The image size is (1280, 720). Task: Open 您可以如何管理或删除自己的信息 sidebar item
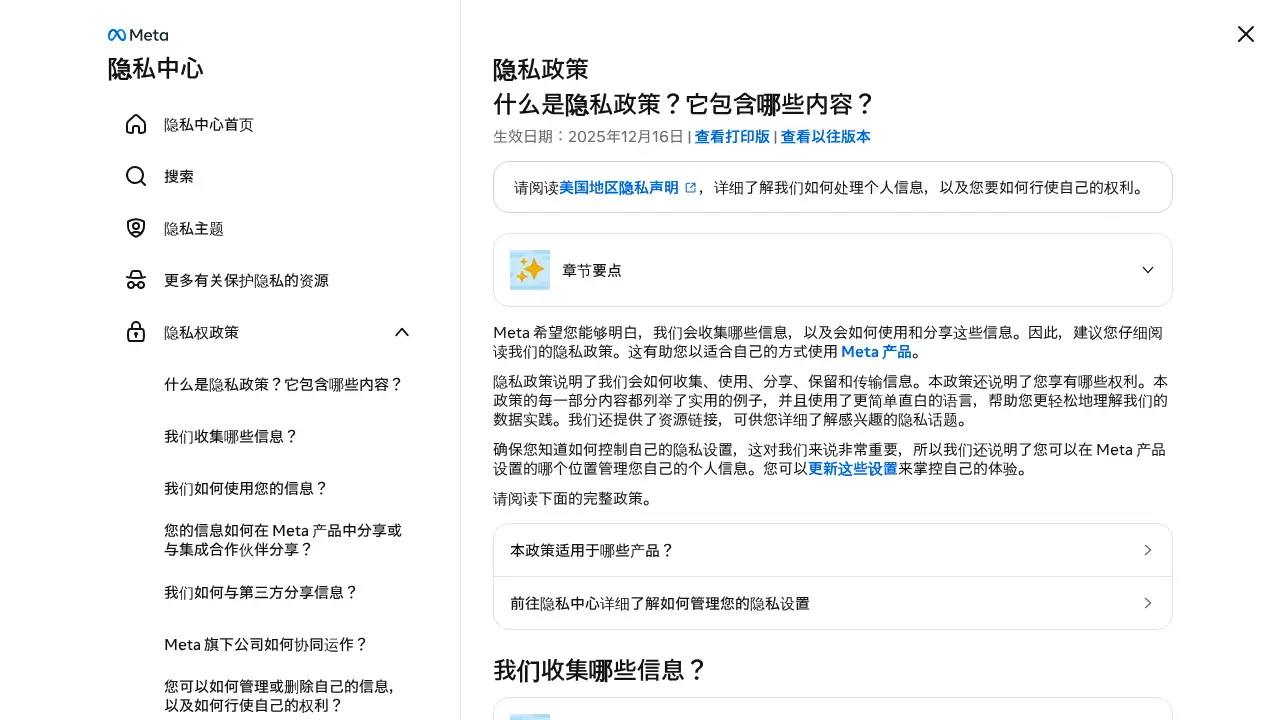(x=280, y=696)
